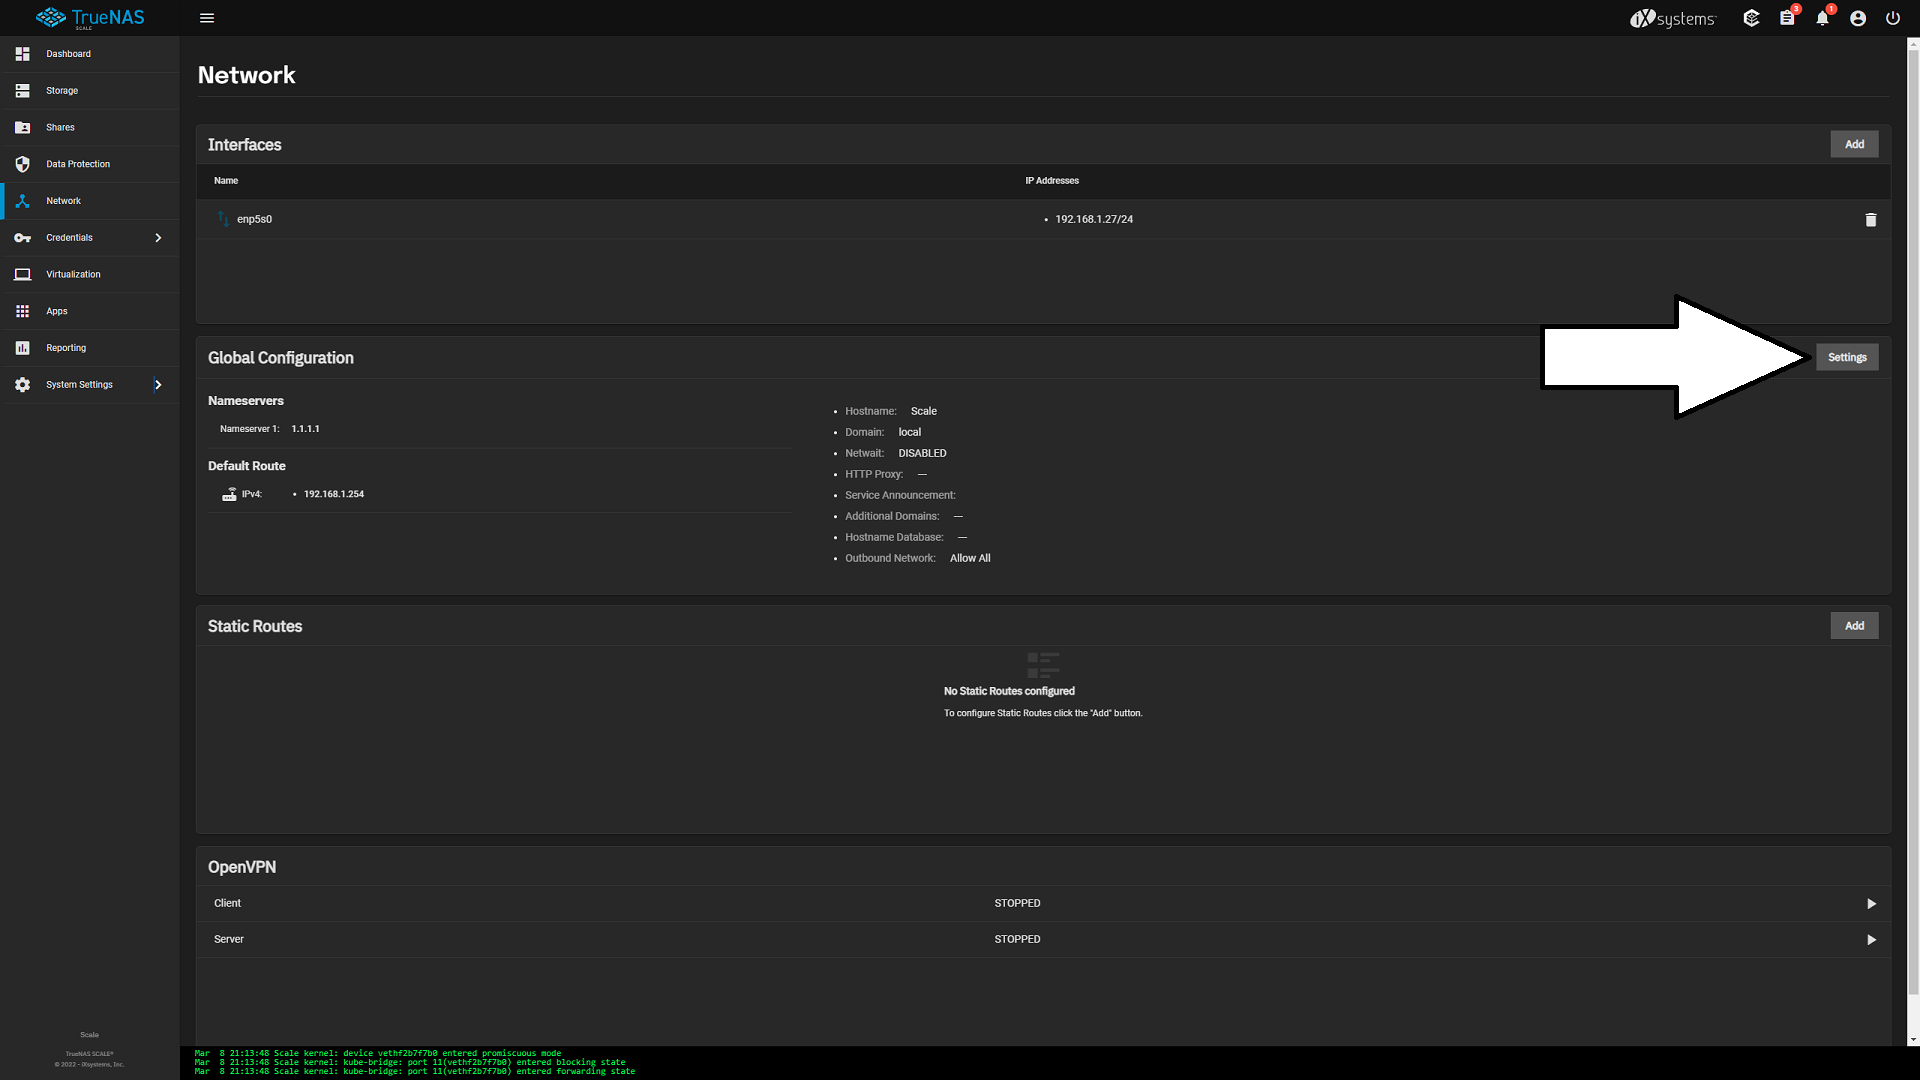Open TrueCommand status icon

pos(1751,18)
